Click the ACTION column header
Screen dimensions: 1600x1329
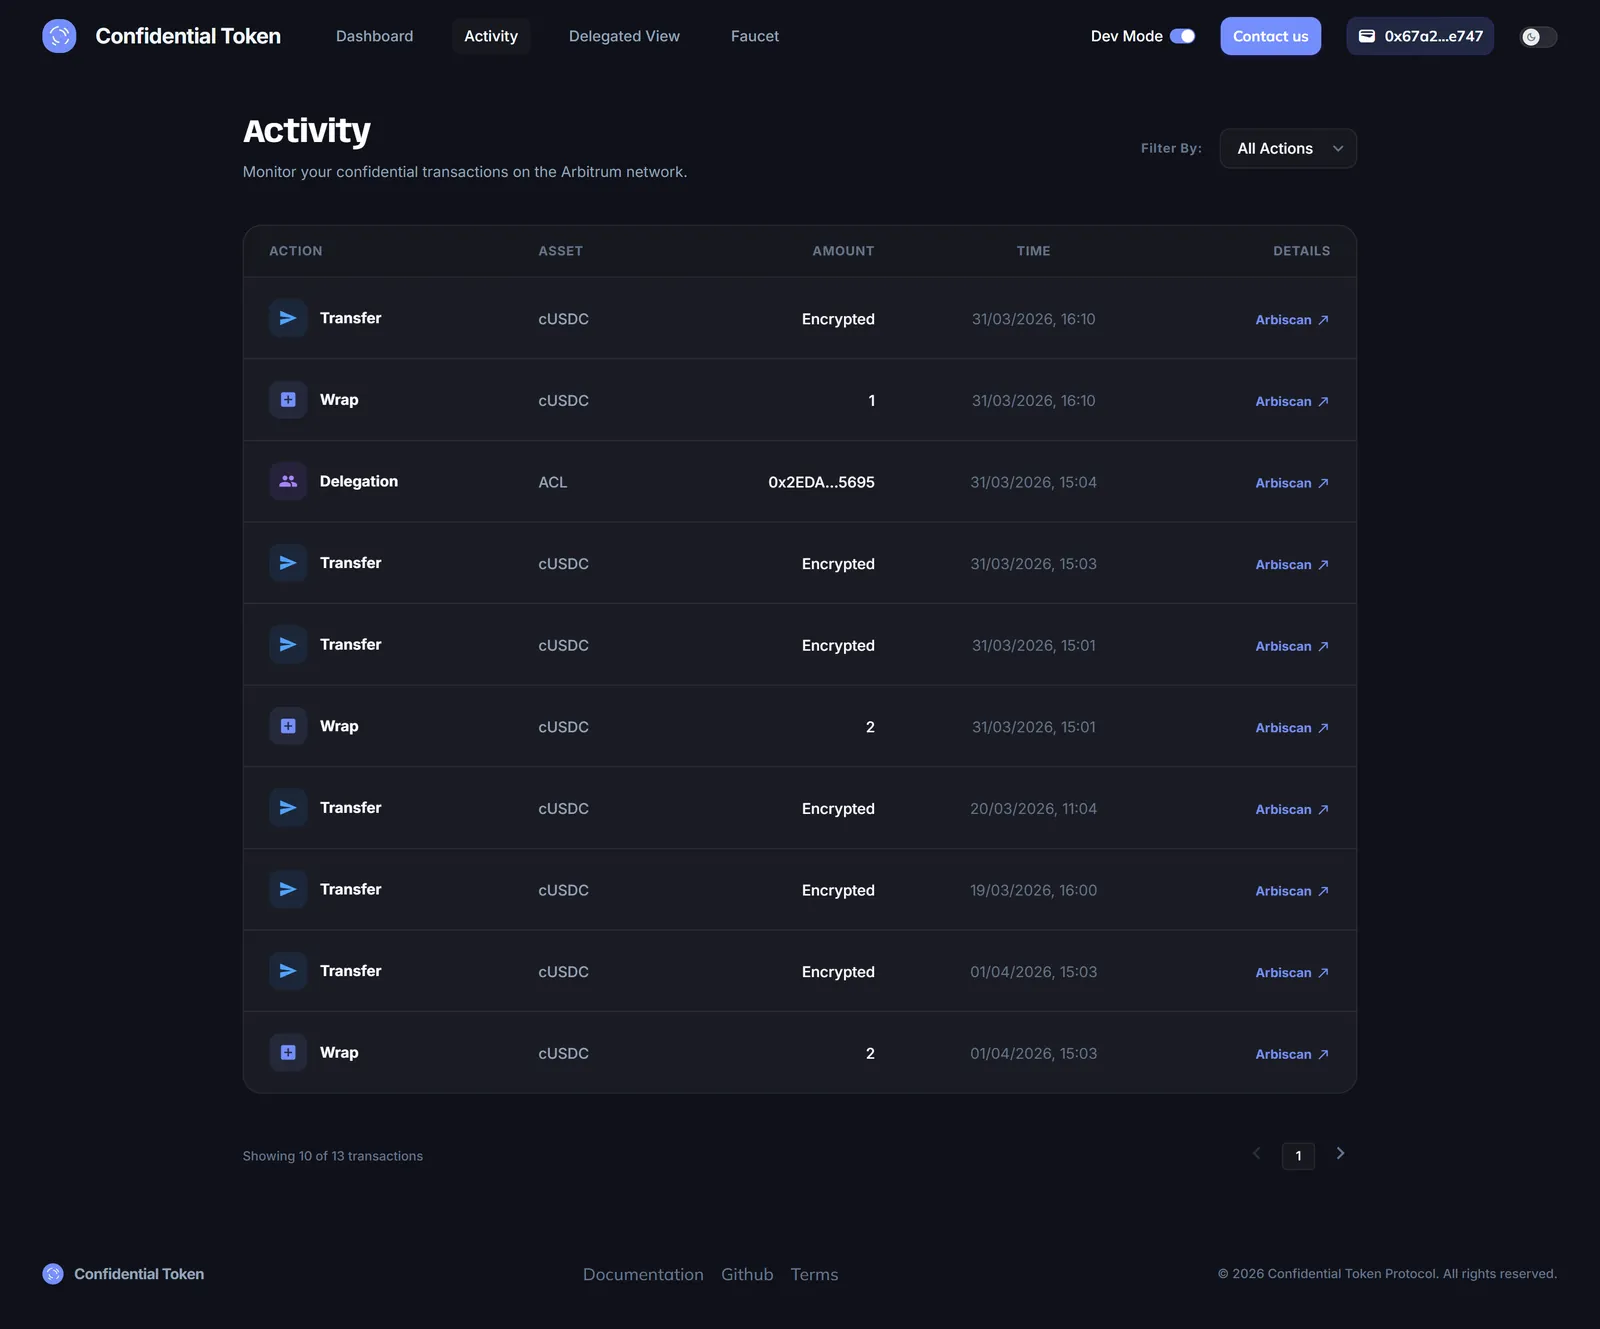[x=296, y=251]
